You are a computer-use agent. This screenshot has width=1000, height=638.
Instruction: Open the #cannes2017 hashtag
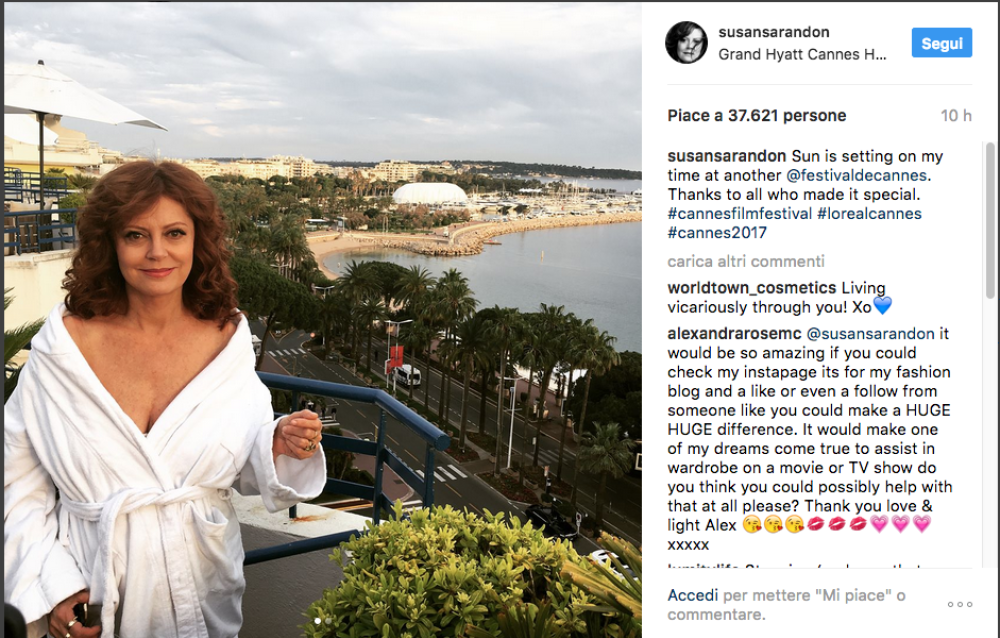click(x=717, y=232)
